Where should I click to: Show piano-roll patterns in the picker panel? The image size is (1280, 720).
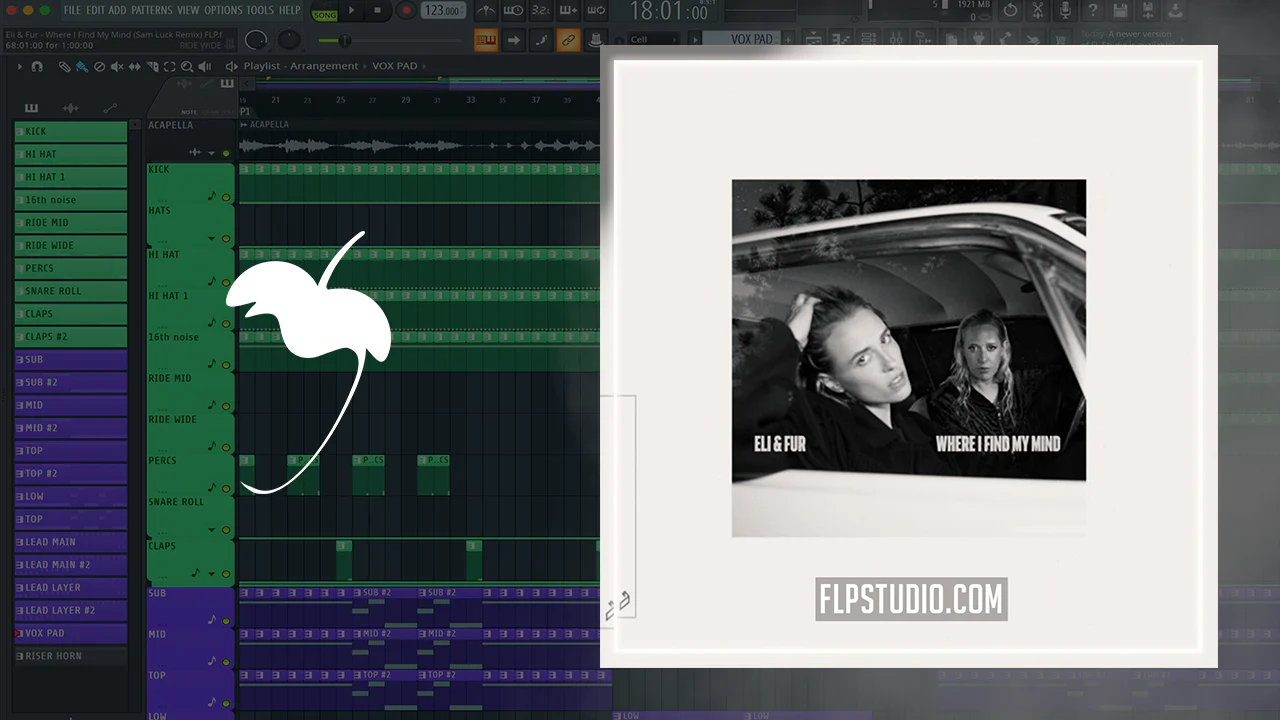coord(31,108)
